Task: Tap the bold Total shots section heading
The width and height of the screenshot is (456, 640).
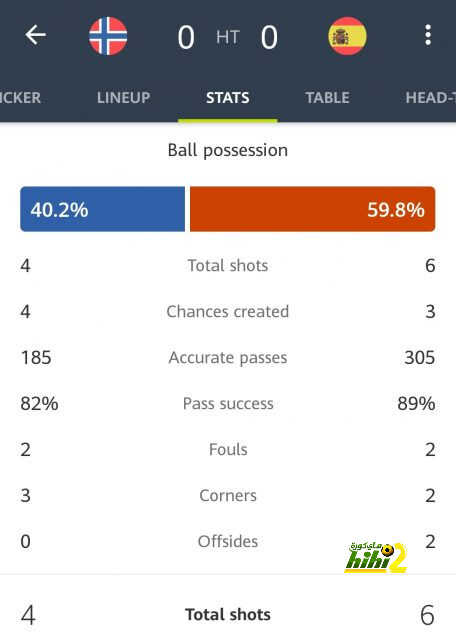Action: click(228, 614)
